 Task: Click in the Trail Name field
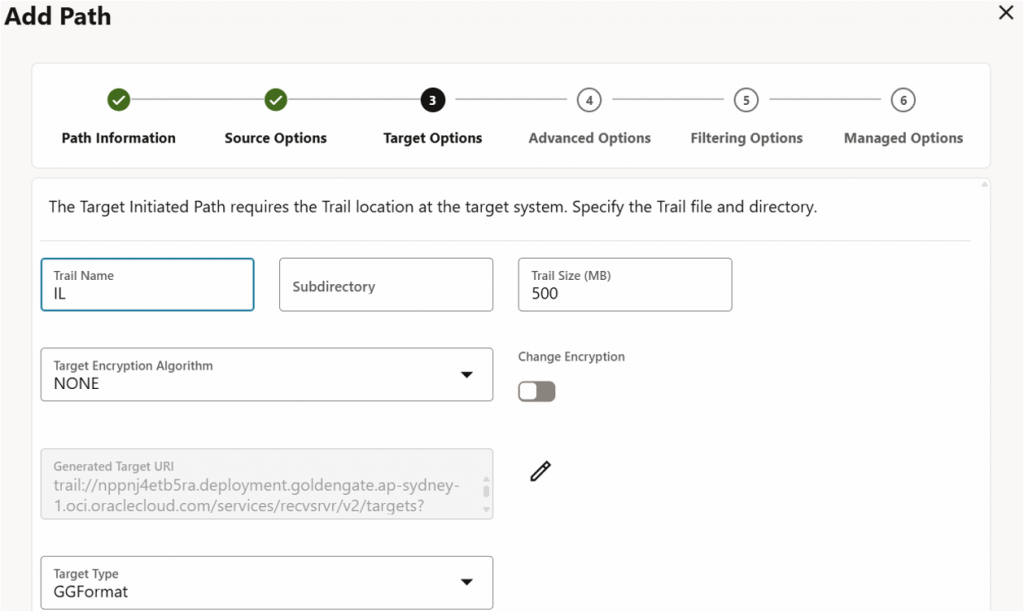pyautogui.click(x=147, y=285)
